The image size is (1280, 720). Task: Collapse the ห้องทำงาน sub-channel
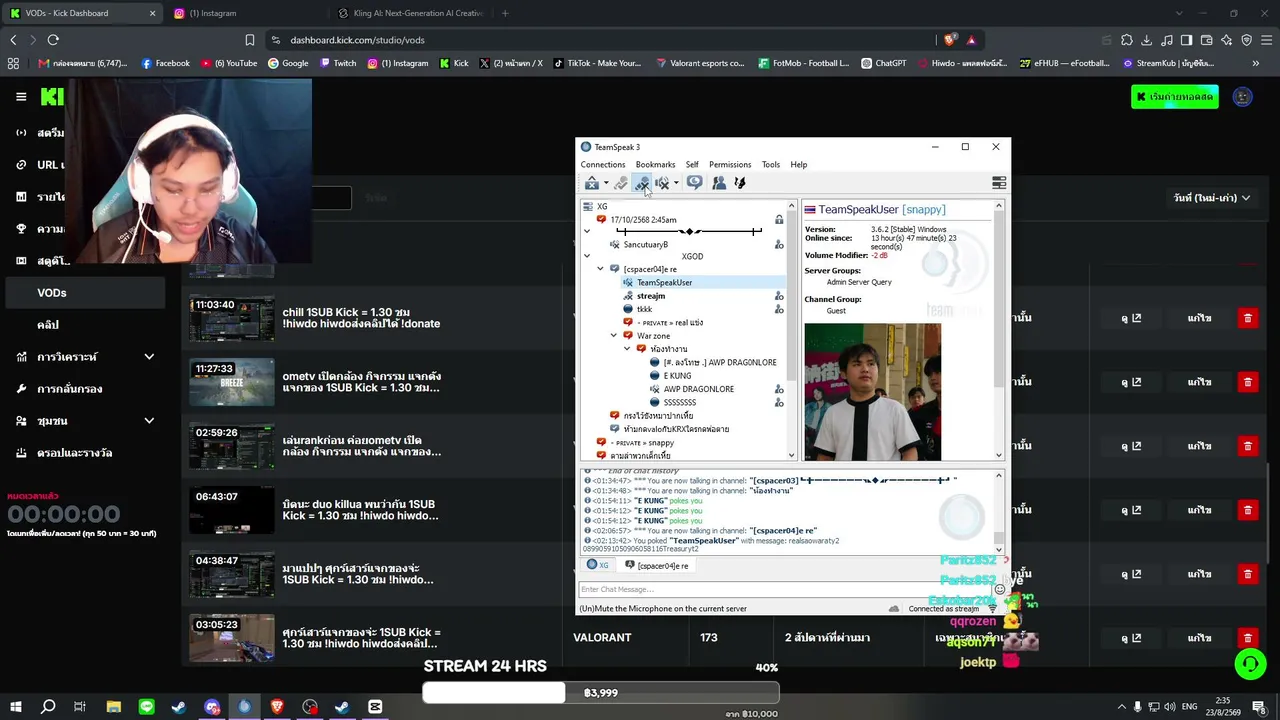pos(627,349)
